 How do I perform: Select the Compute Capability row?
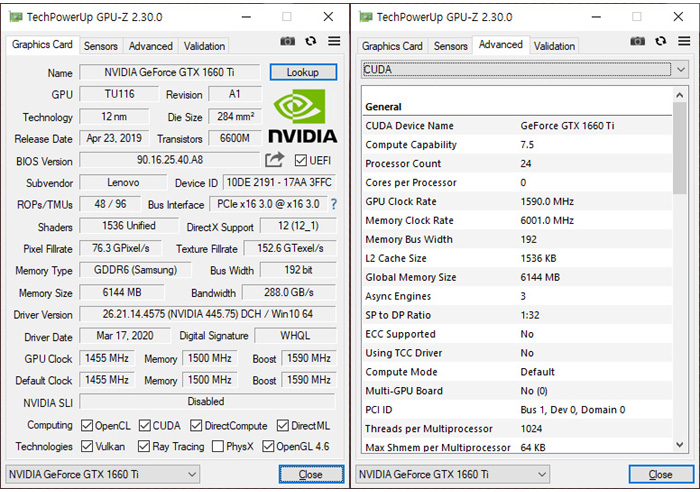point(517,145)
